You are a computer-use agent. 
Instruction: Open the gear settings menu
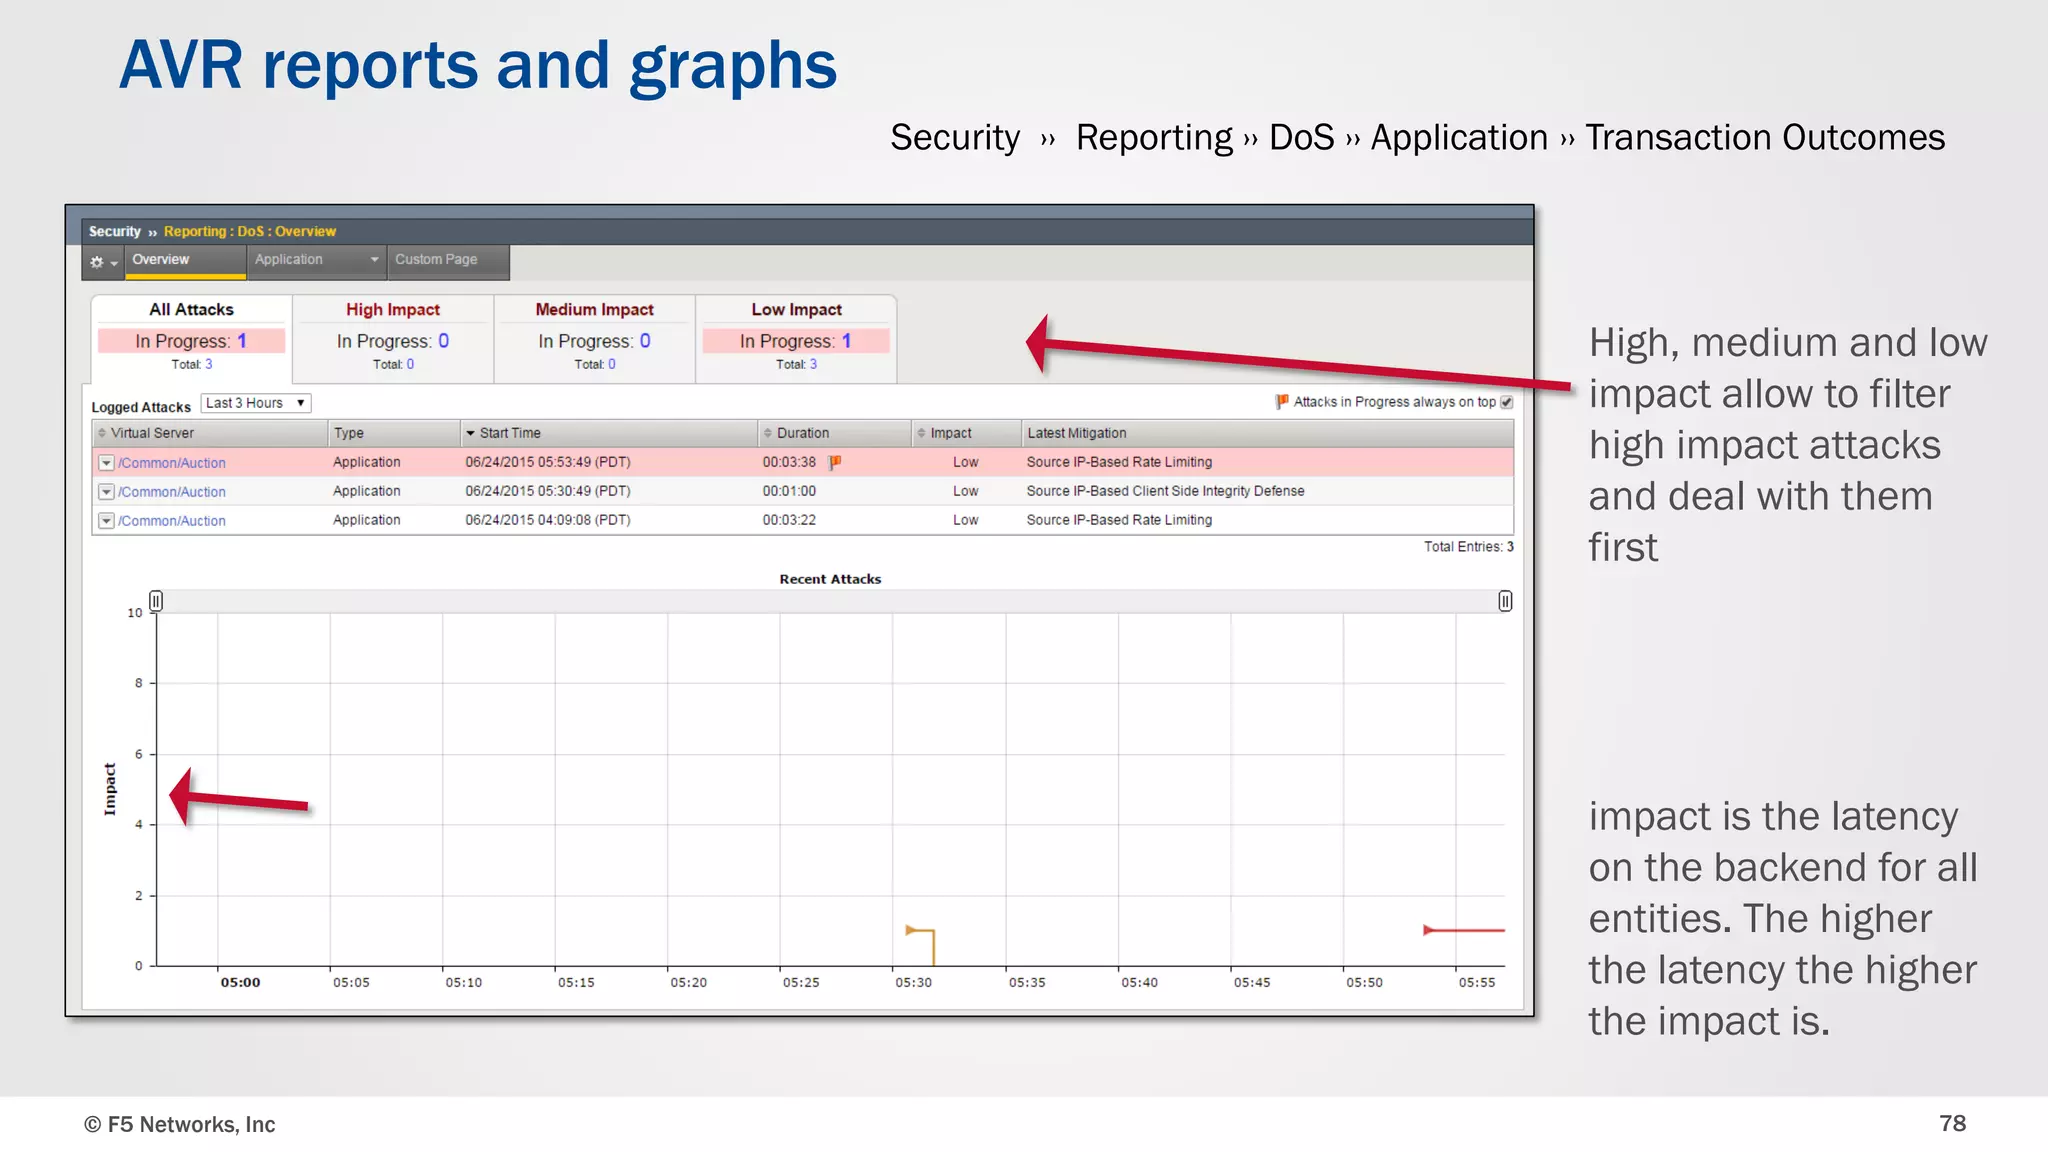[103, 262]
